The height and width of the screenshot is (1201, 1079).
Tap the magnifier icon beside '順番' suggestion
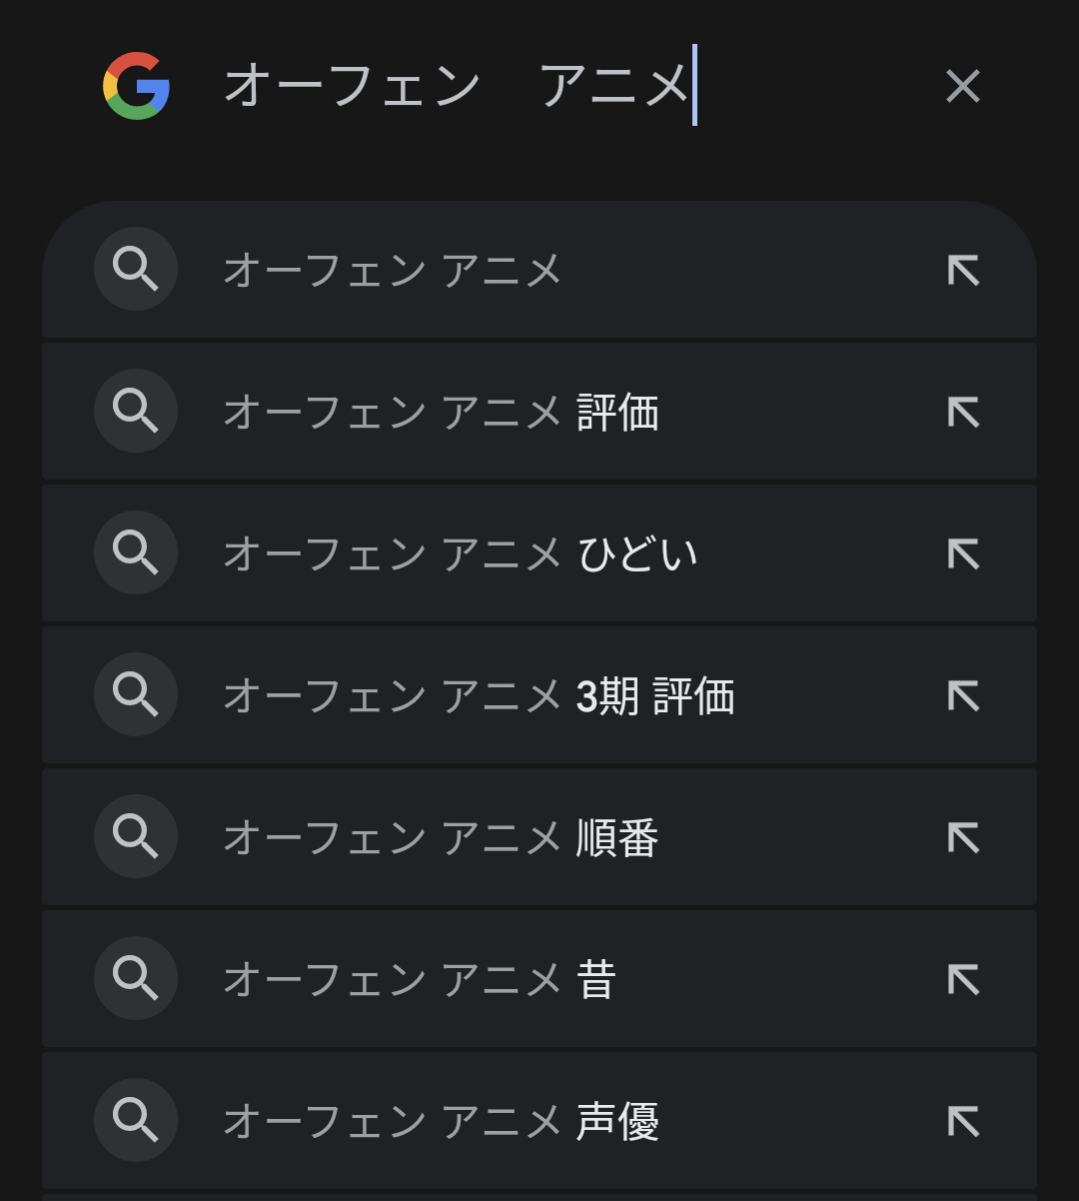[136, 836]
